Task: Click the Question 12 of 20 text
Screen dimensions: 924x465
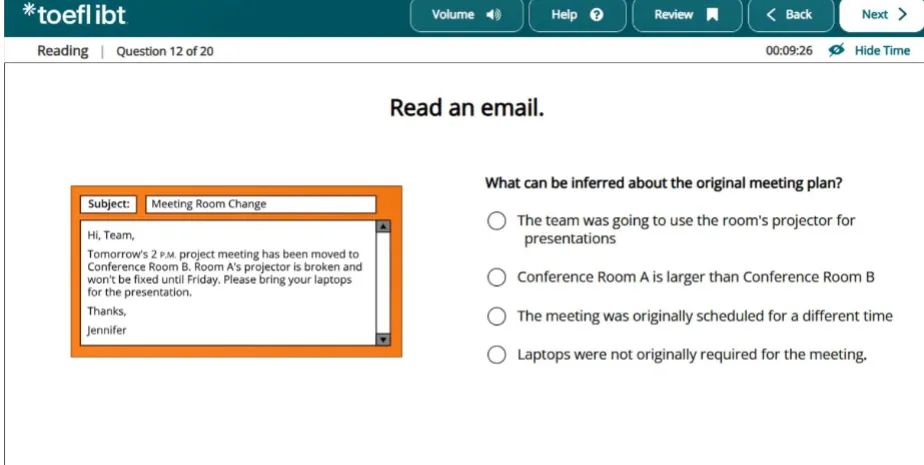Action: [x=164, y=51]
